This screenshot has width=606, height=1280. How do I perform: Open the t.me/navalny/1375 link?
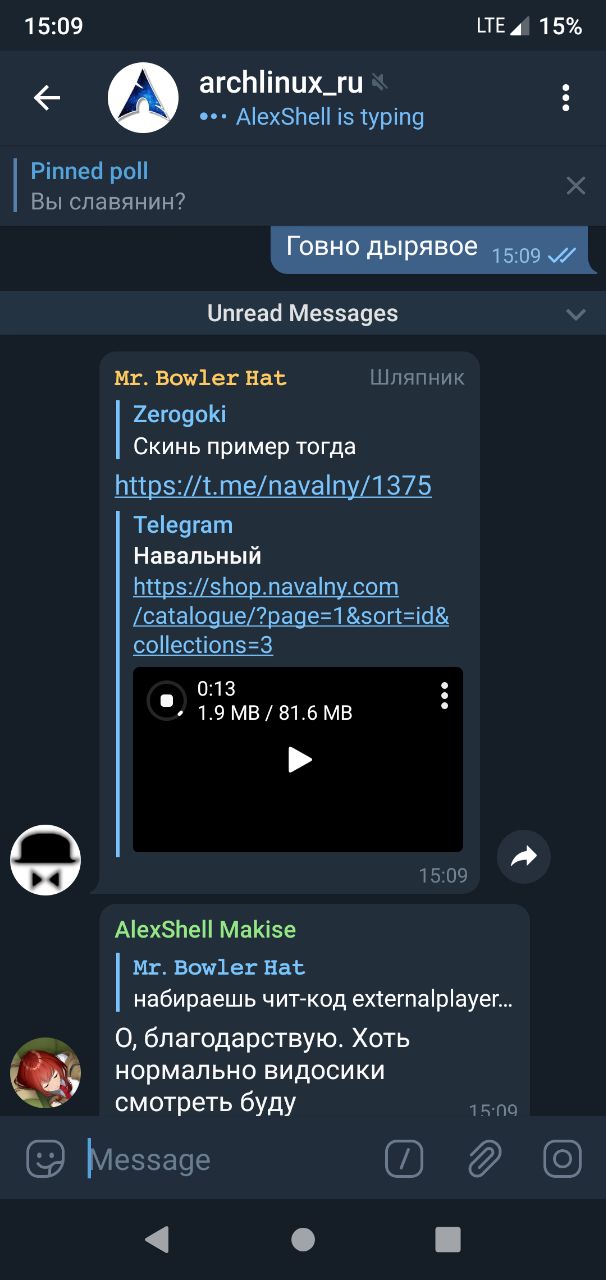click(273, 486)
